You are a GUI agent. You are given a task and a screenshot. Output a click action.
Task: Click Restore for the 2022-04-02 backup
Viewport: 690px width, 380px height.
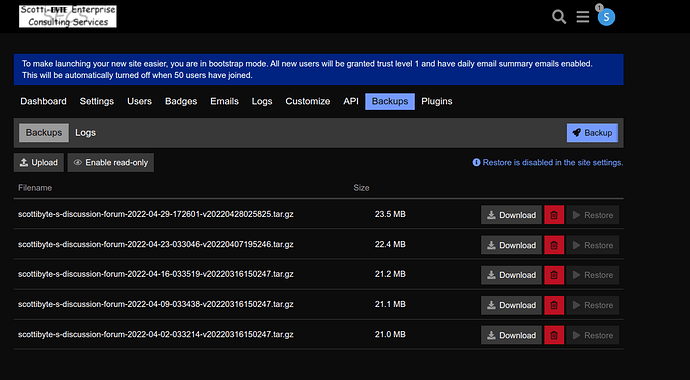[x=593, y=335]
